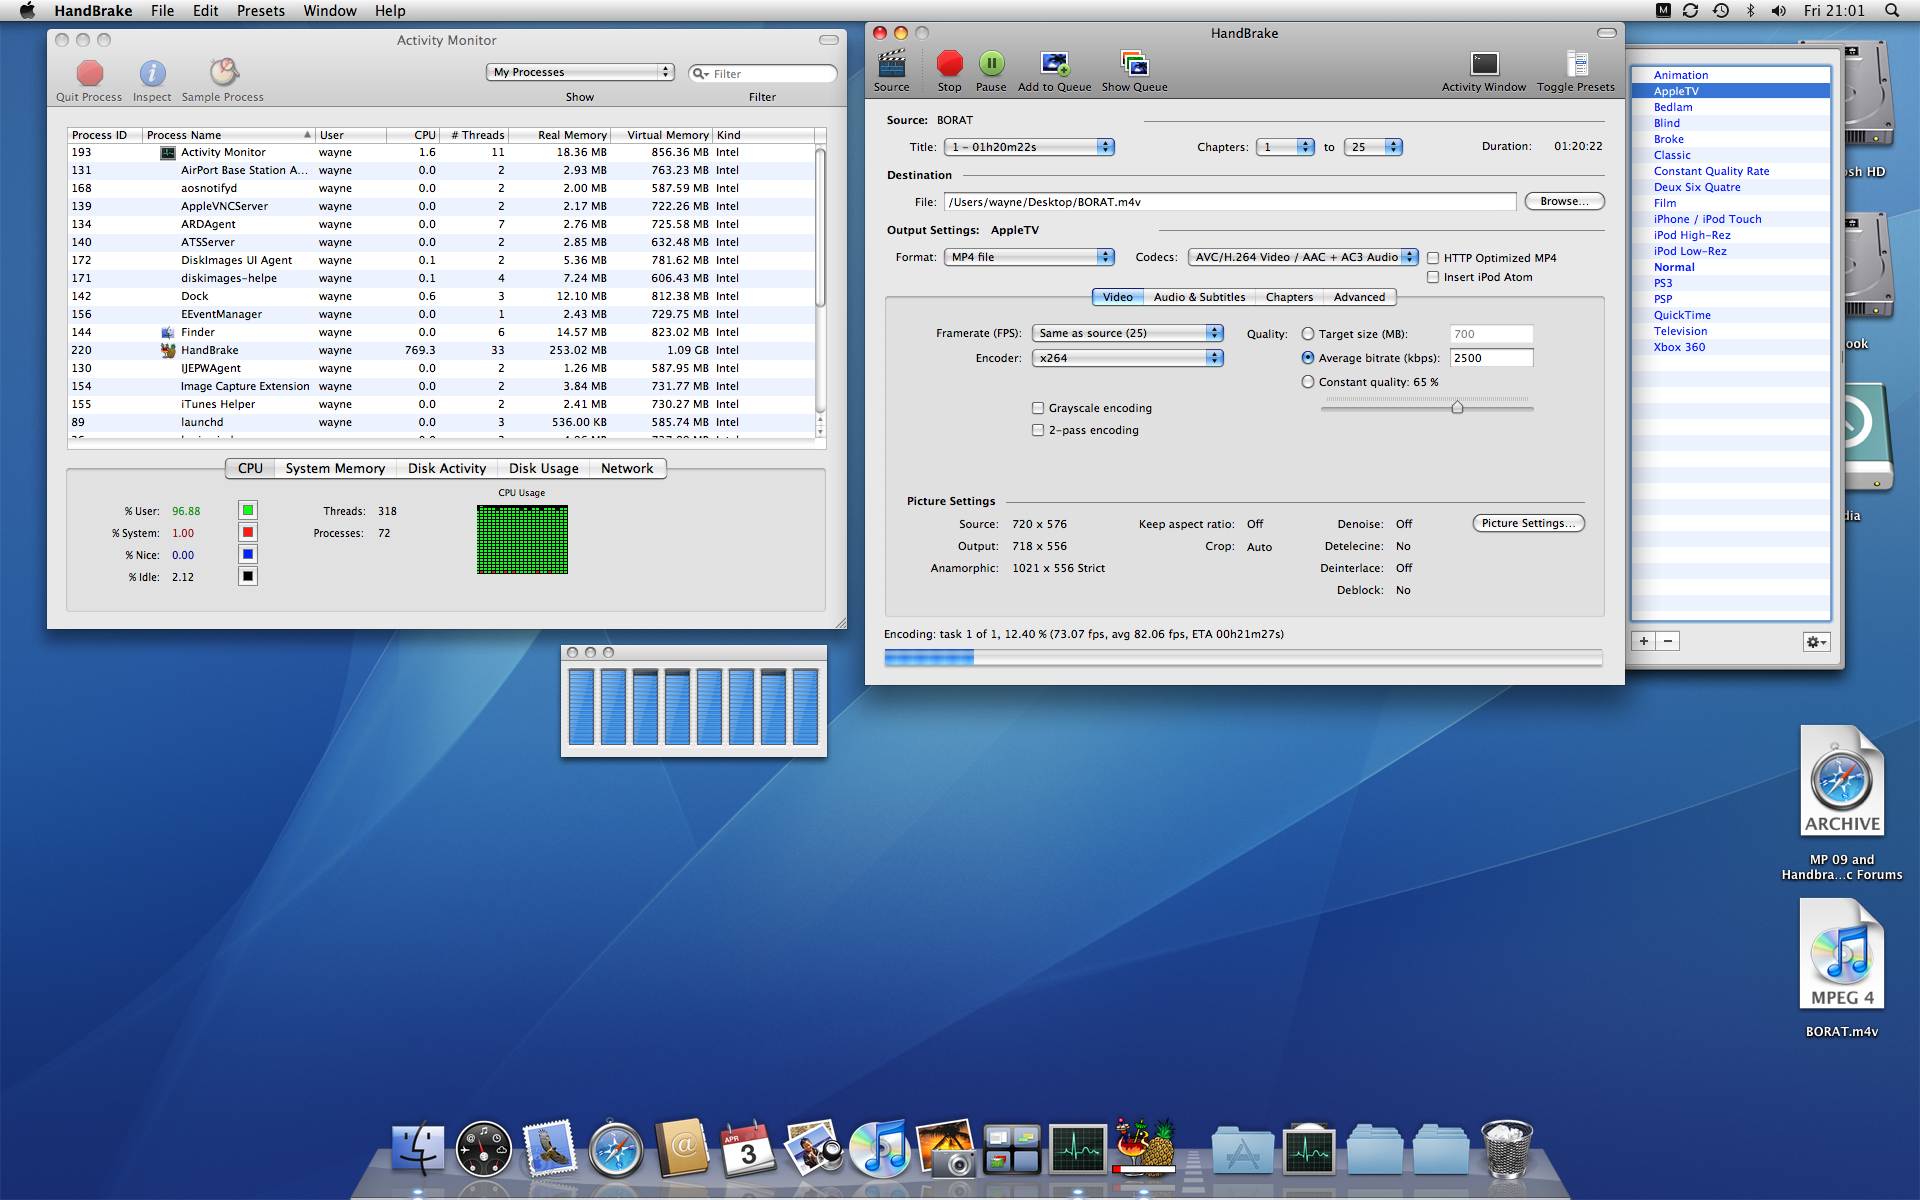Click the Source clapperboard icon
1920x1200 pixels.
(891, 64)
